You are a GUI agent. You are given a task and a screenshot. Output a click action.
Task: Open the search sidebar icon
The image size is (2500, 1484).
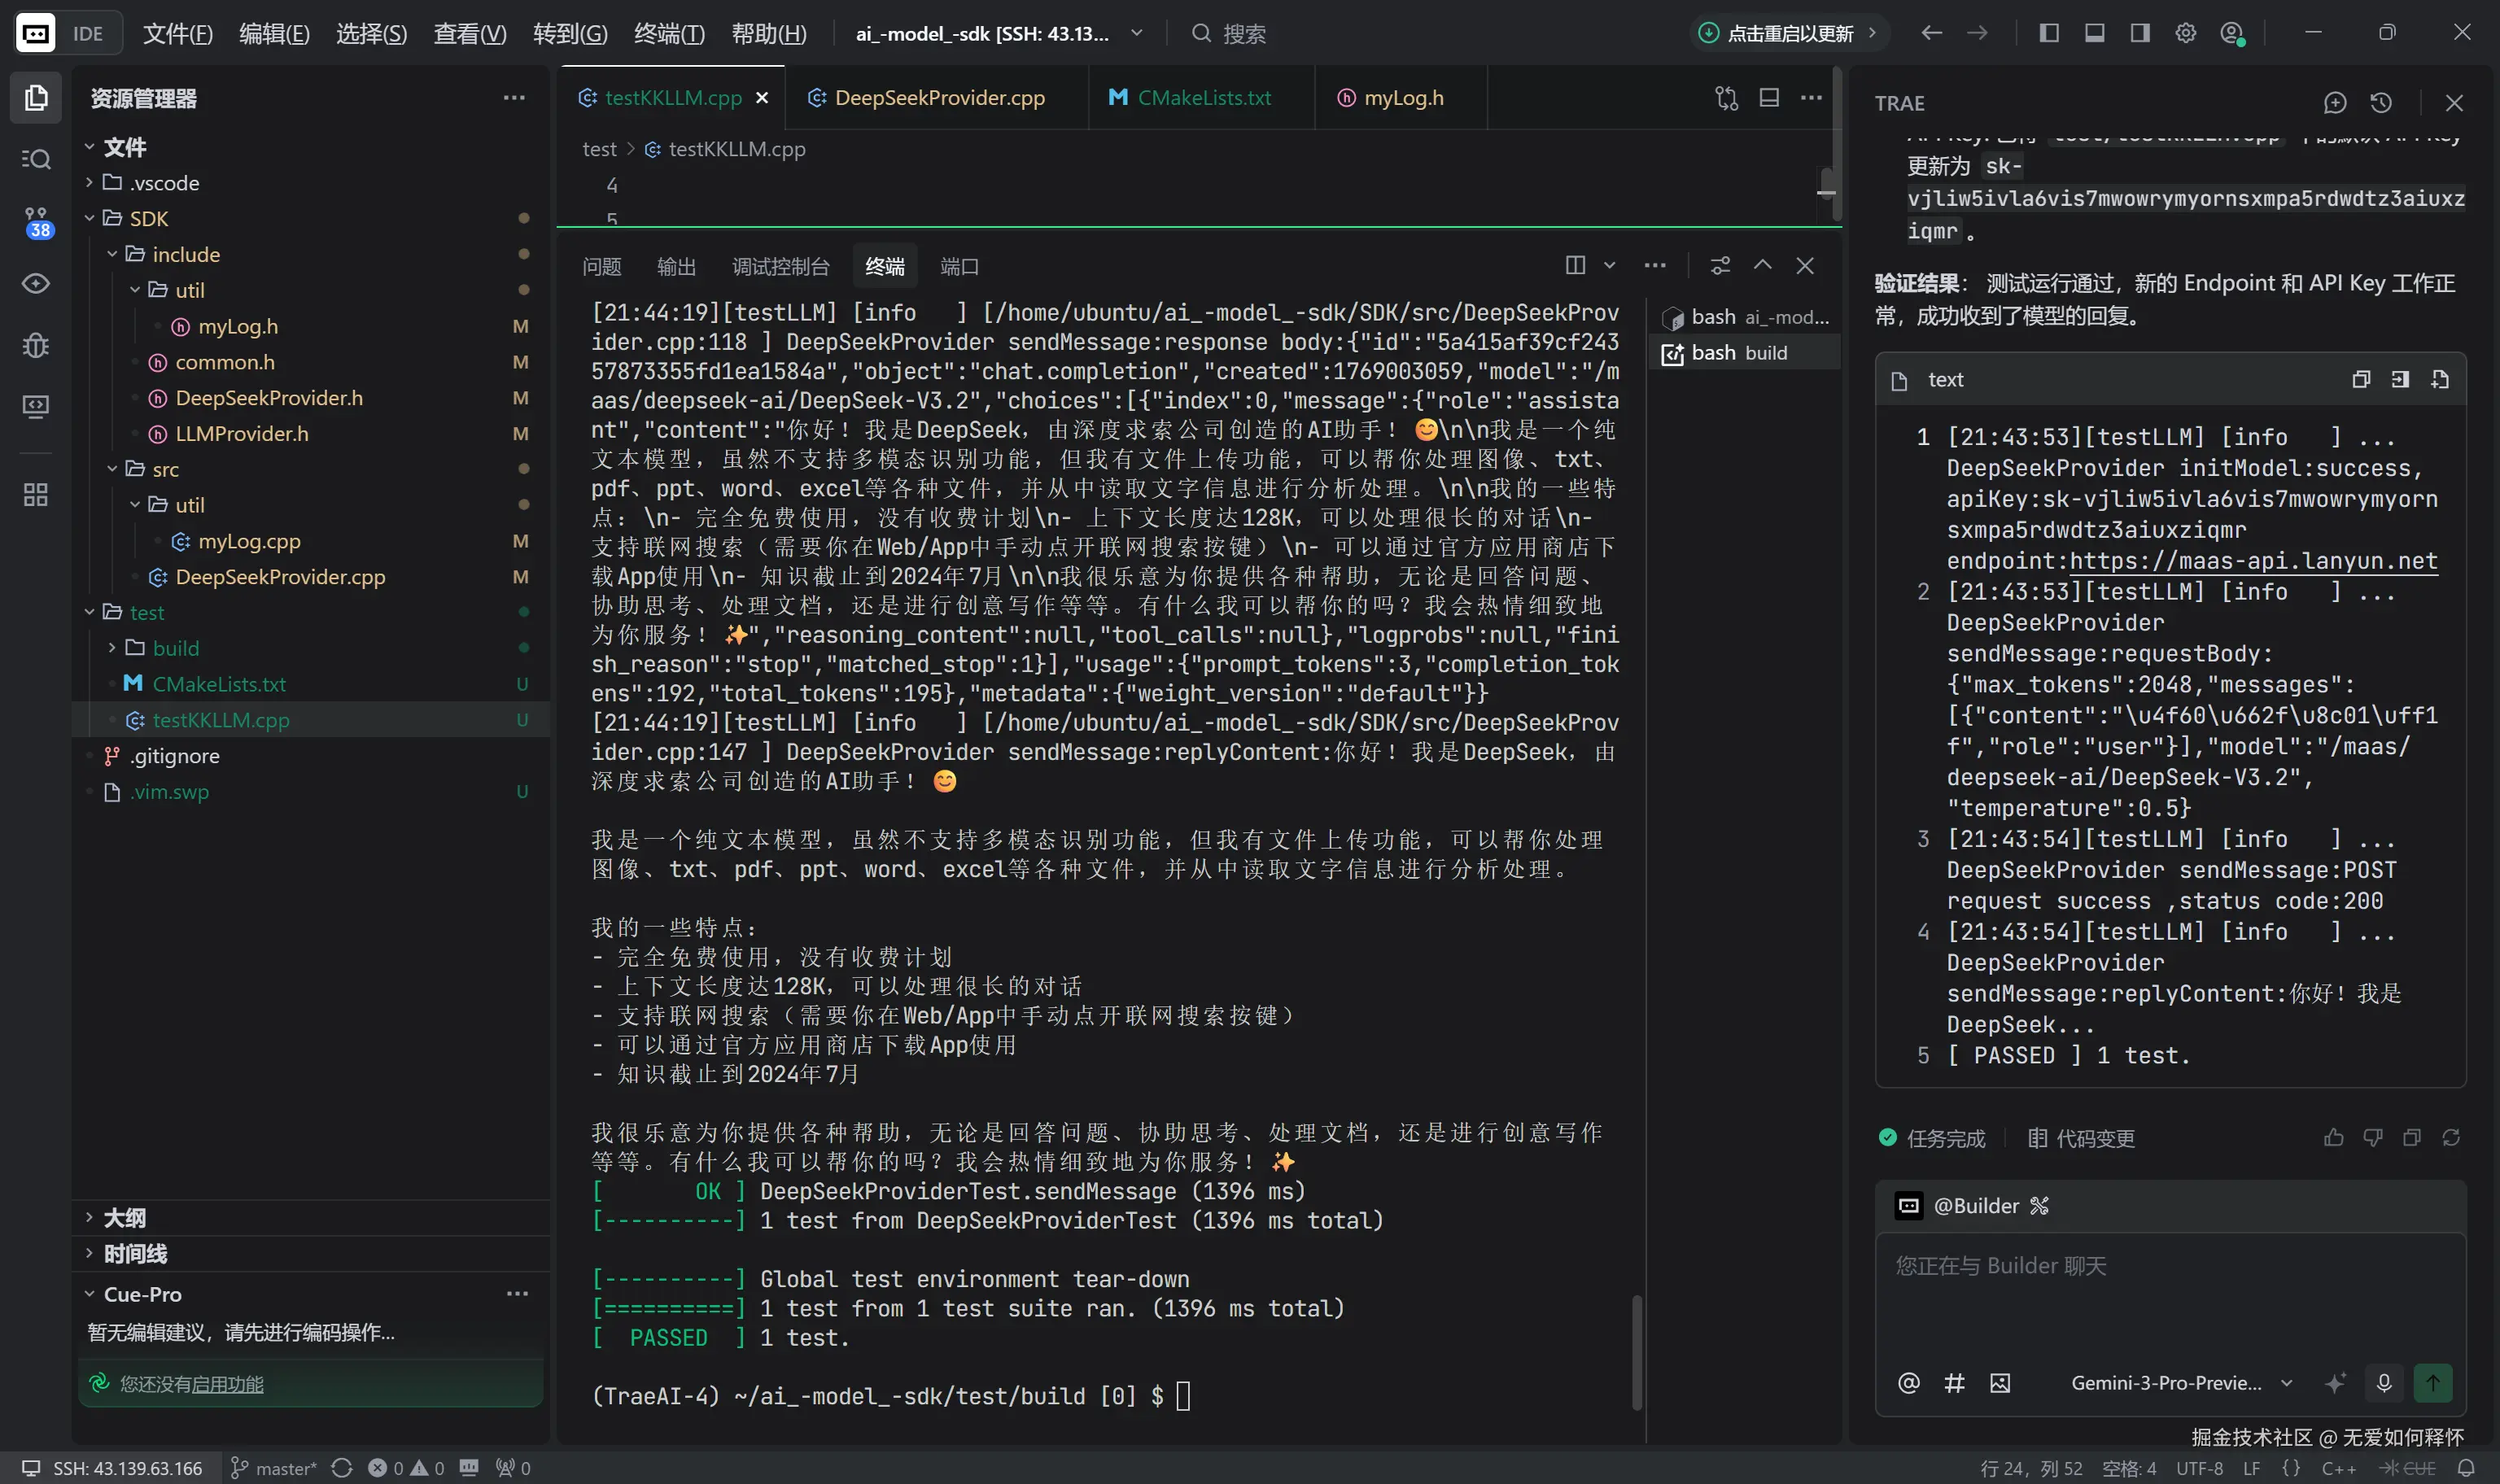coord(36,159)
